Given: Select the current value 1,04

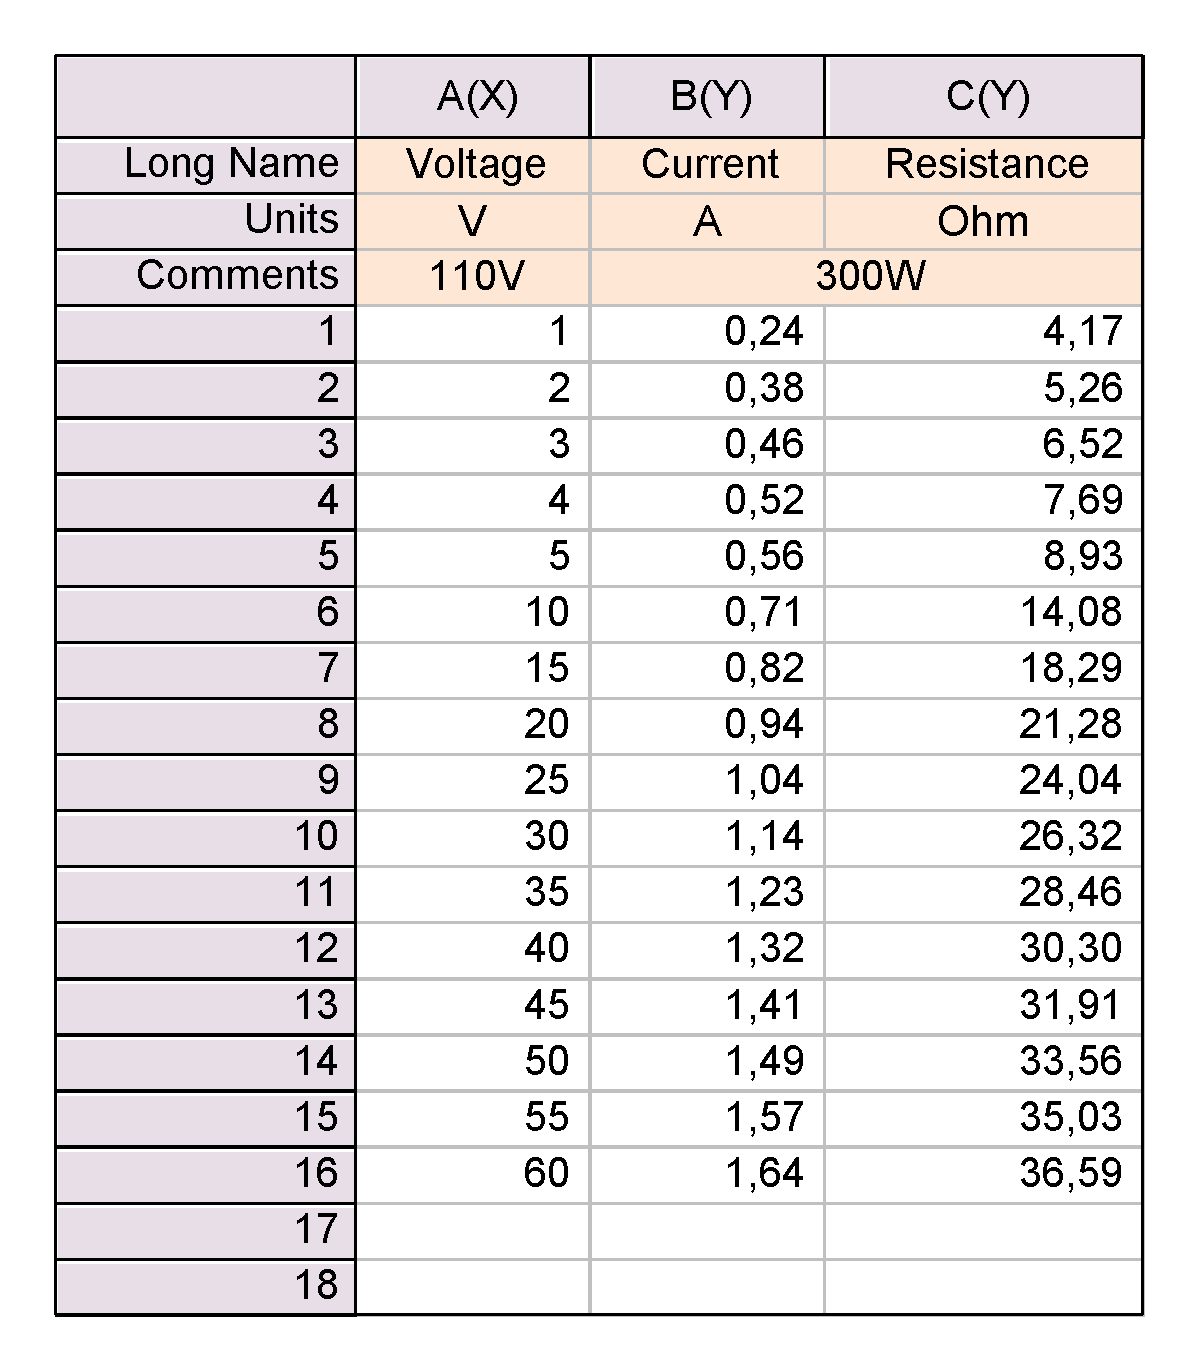Looking at the screenshot, I should click(708, 782).
